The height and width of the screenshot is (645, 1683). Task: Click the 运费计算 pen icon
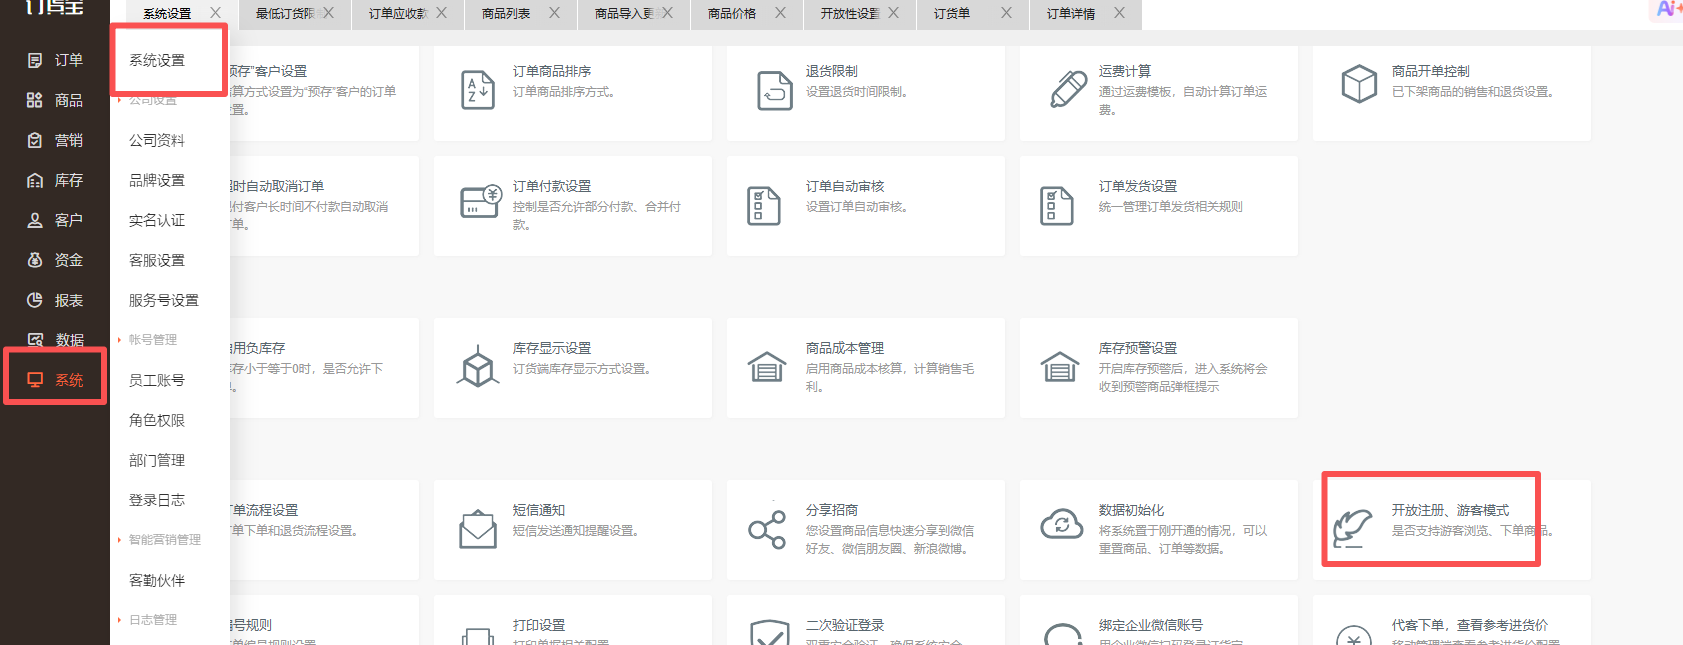(x=1068, y=89)
